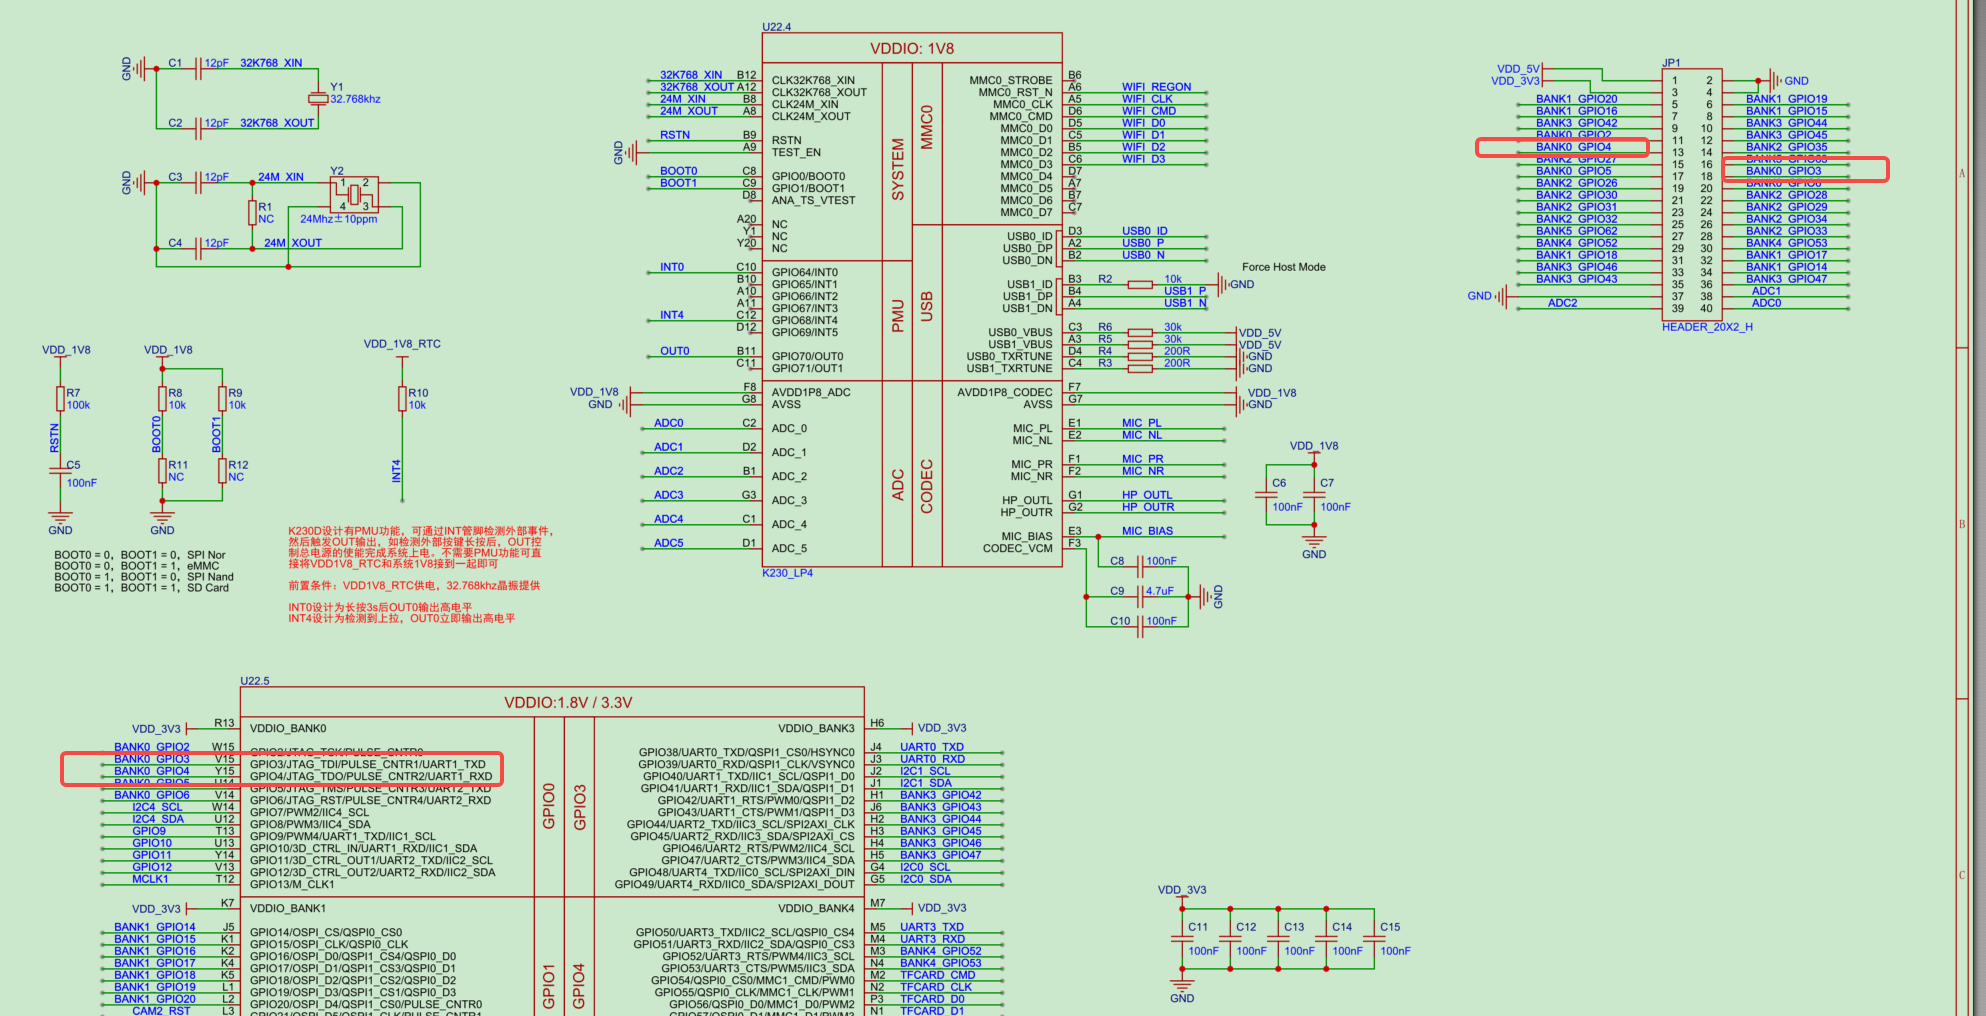Viewport: 1986px width, 1016px height.
Task: Click the K230_LP4 chip name label
Action: [787, 573]
